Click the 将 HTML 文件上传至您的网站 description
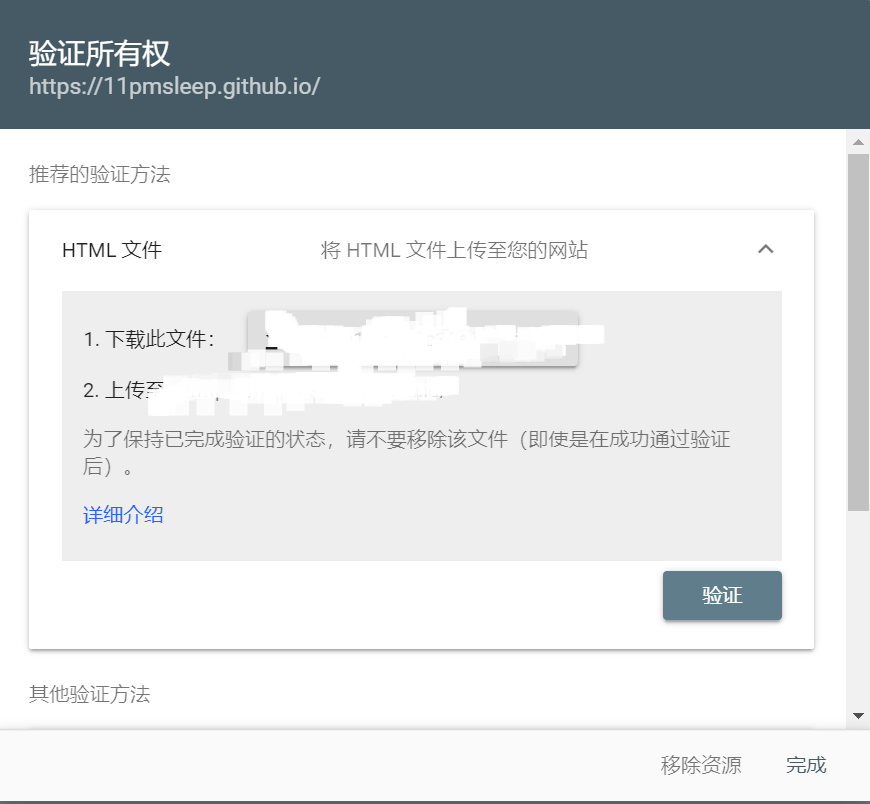The height and width of the screenshot is (804, 870). click(x=454, y=250)
